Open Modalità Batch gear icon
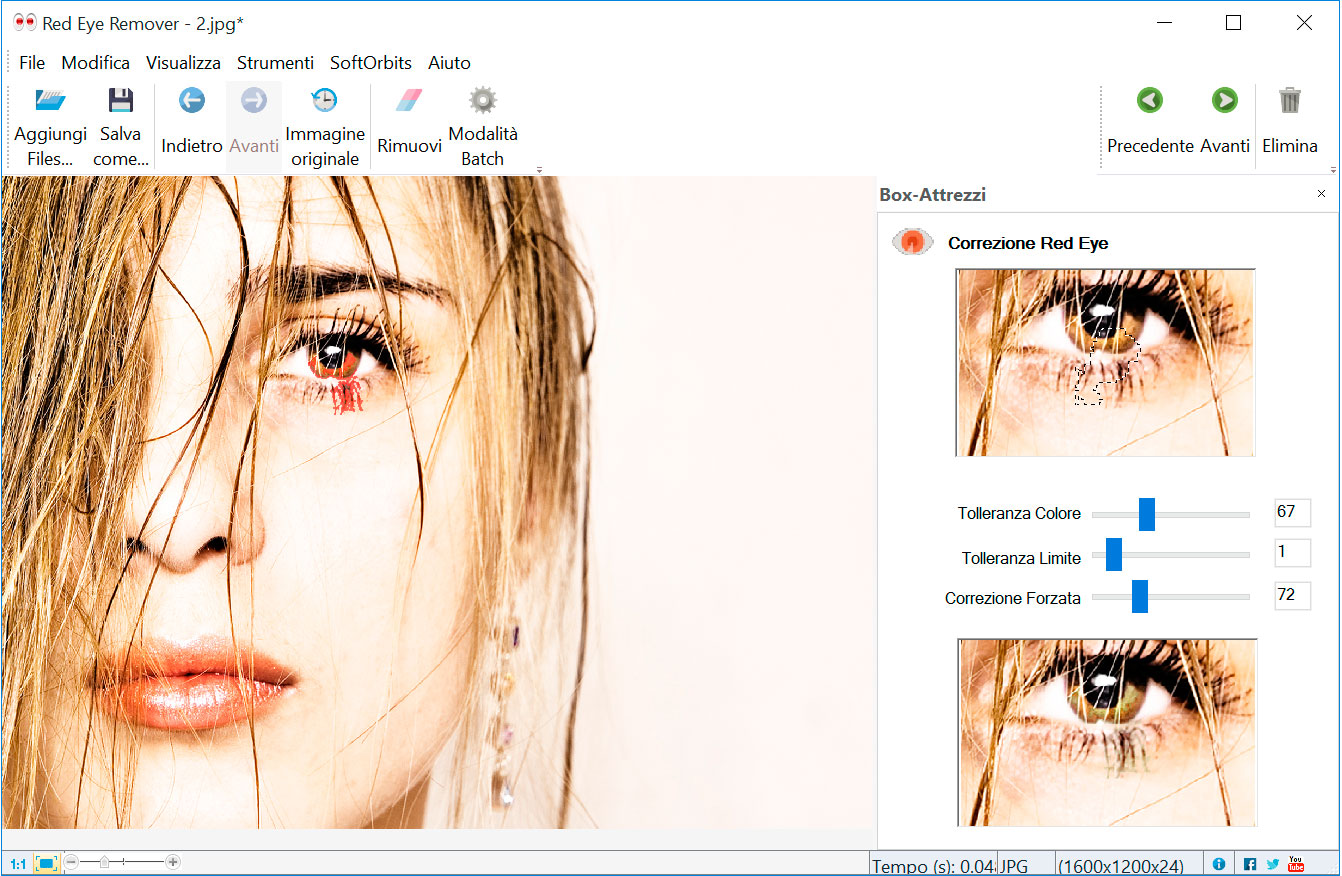Viewport: 1342px width, 876px height. (483, 101)
